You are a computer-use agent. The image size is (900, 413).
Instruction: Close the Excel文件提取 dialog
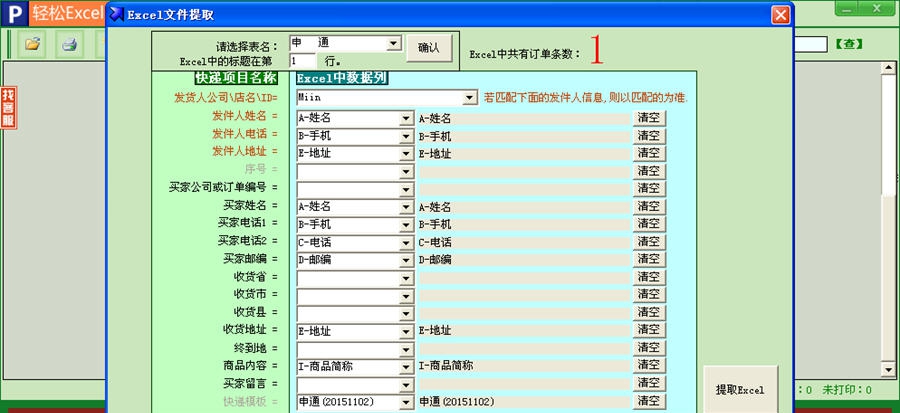pyautogui.click(x=780, y=15)
